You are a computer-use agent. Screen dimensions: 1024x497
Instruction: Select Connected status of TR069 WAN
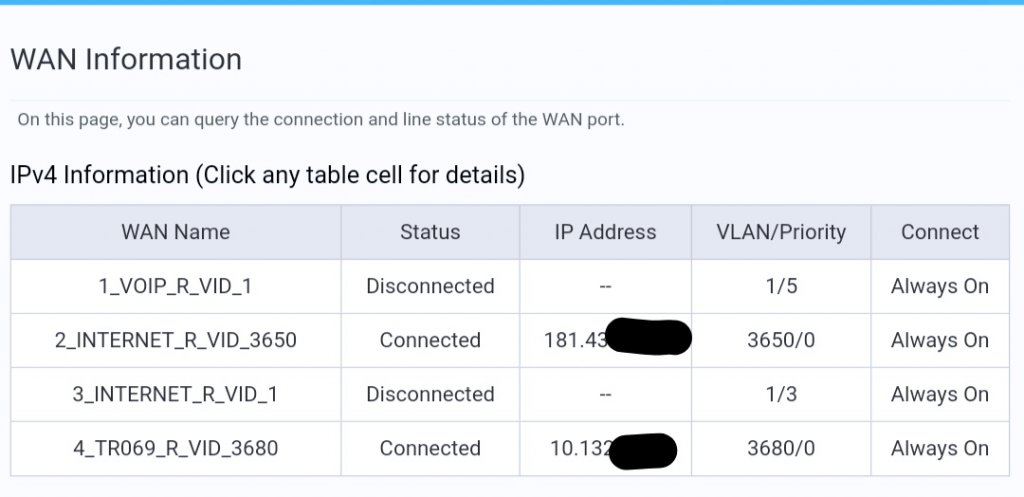coord(430,449)
